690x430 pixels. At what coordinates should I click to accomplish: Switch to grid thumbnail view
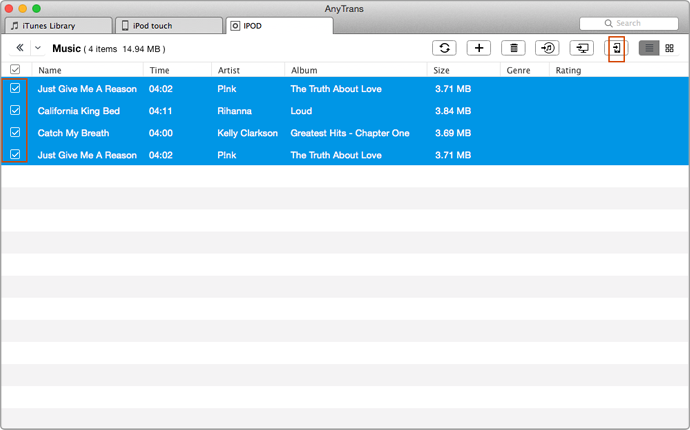coord(669,48)
